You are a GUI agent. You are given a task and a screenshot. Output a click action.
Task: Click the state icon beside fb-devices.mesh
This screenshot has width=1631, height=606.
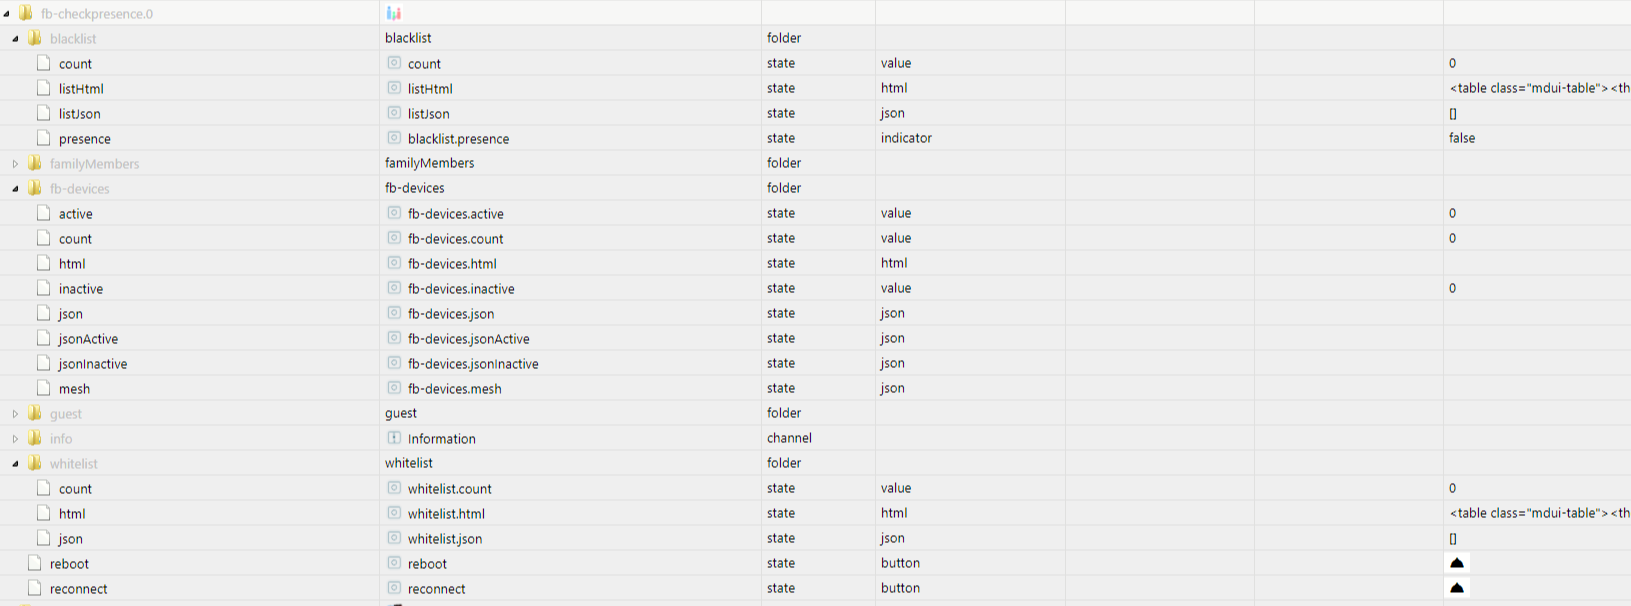click(x=394, y=388)
